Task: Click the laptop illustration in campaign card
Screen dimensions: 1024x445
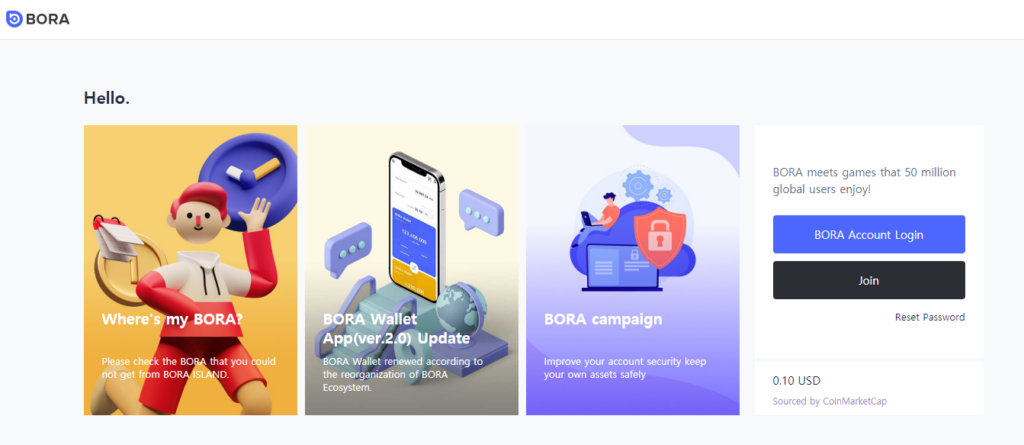Action: (624, 267)
